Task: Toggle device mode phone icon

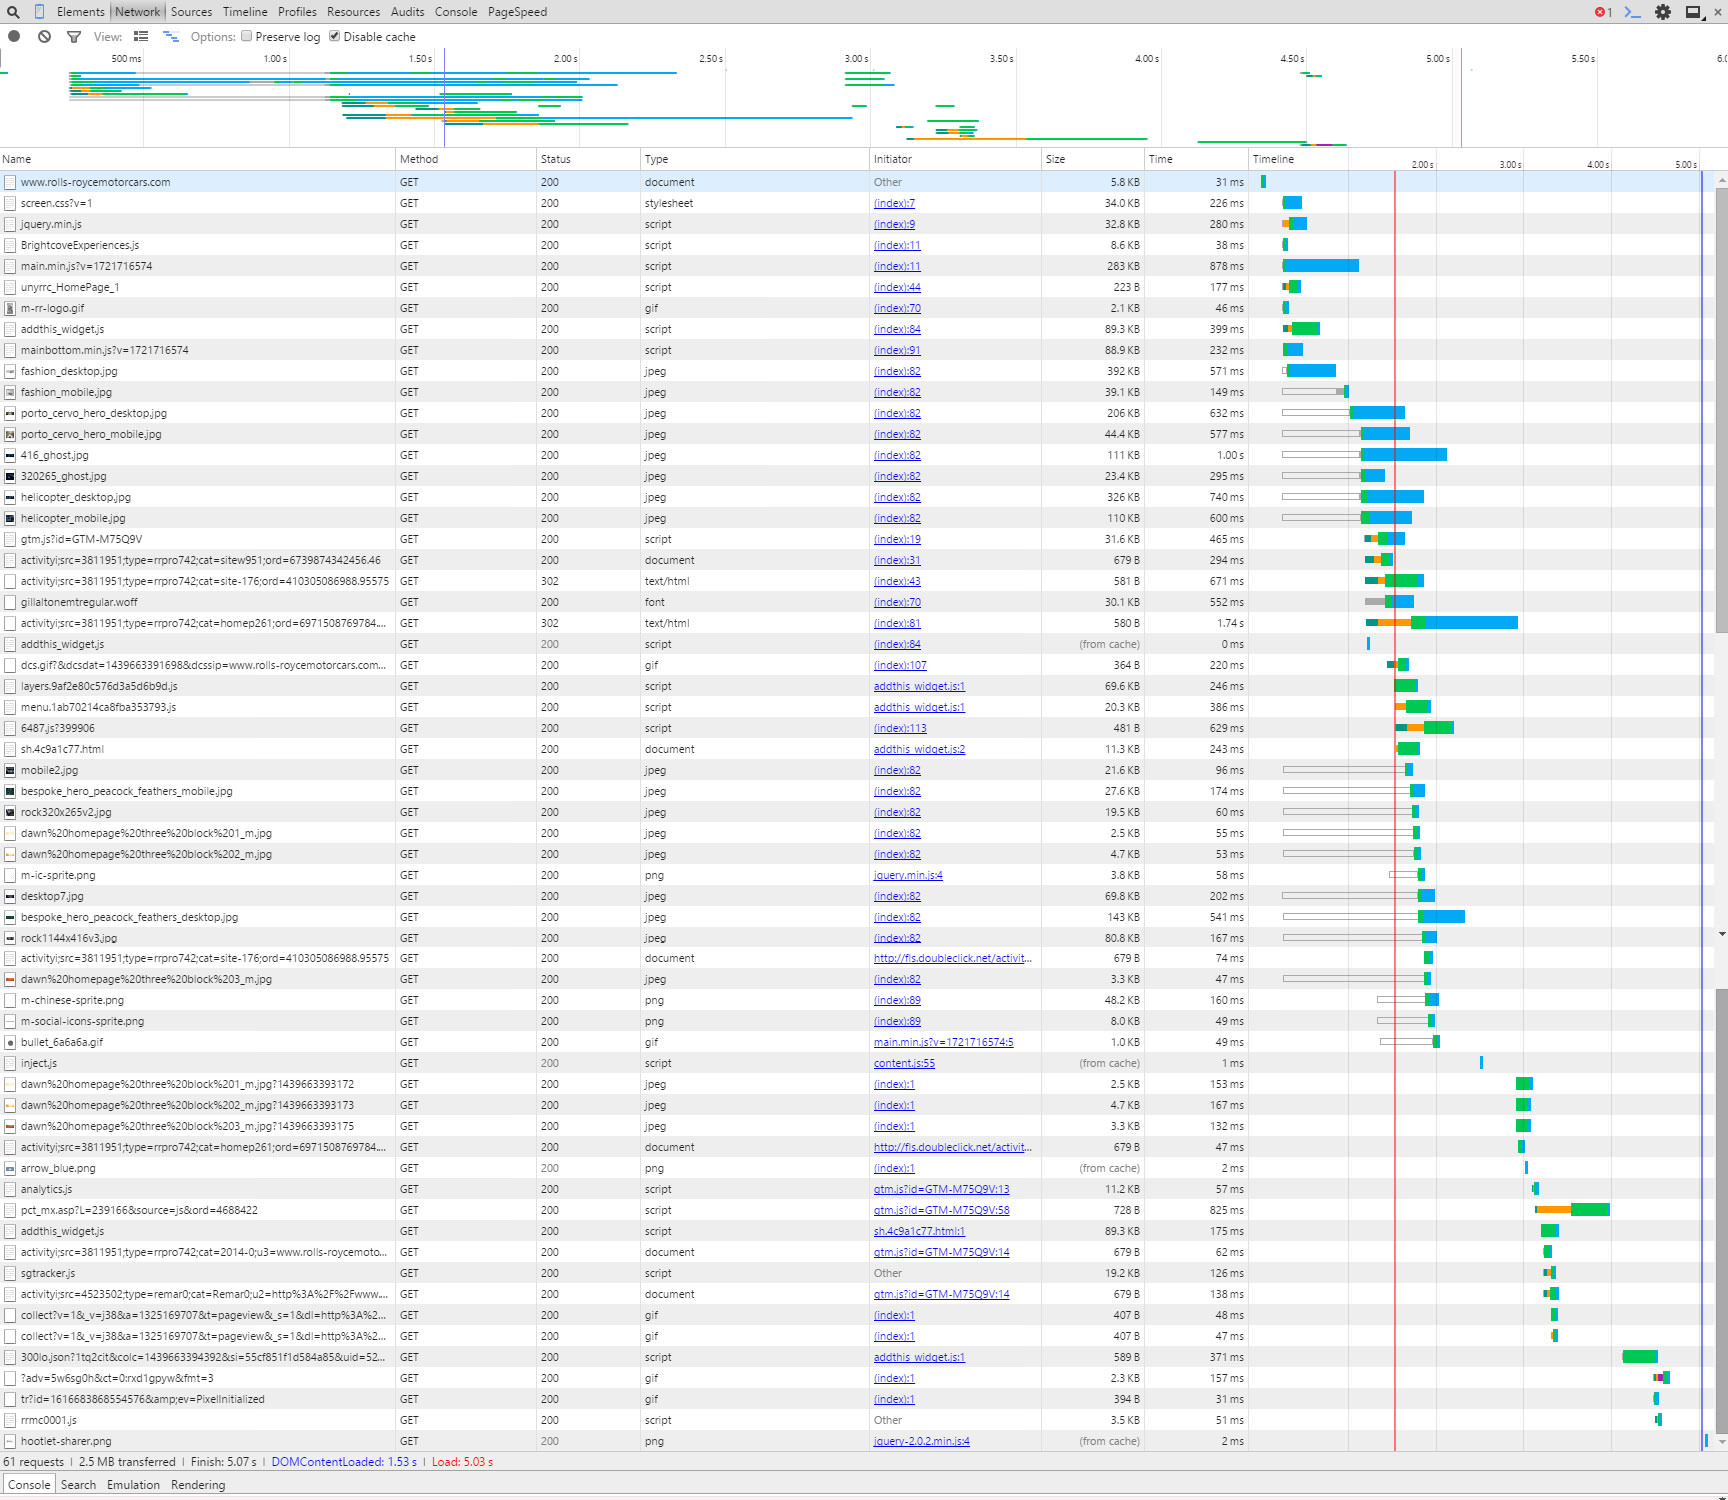Action: coord(40,12)
